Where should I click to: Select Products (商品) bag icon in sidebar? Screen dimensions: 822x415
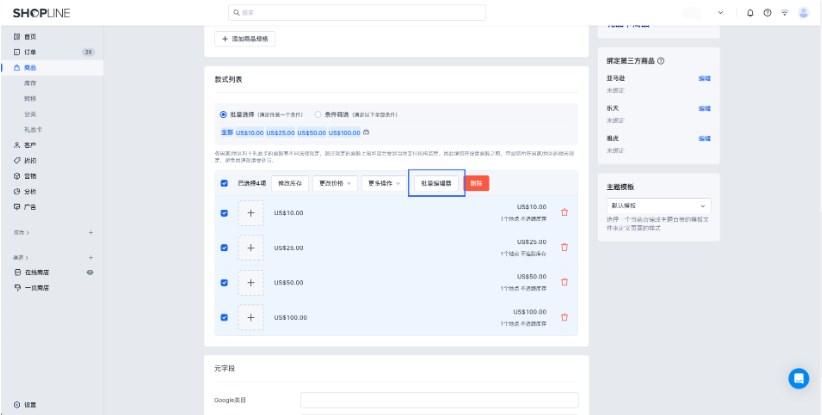pos(17,68)
